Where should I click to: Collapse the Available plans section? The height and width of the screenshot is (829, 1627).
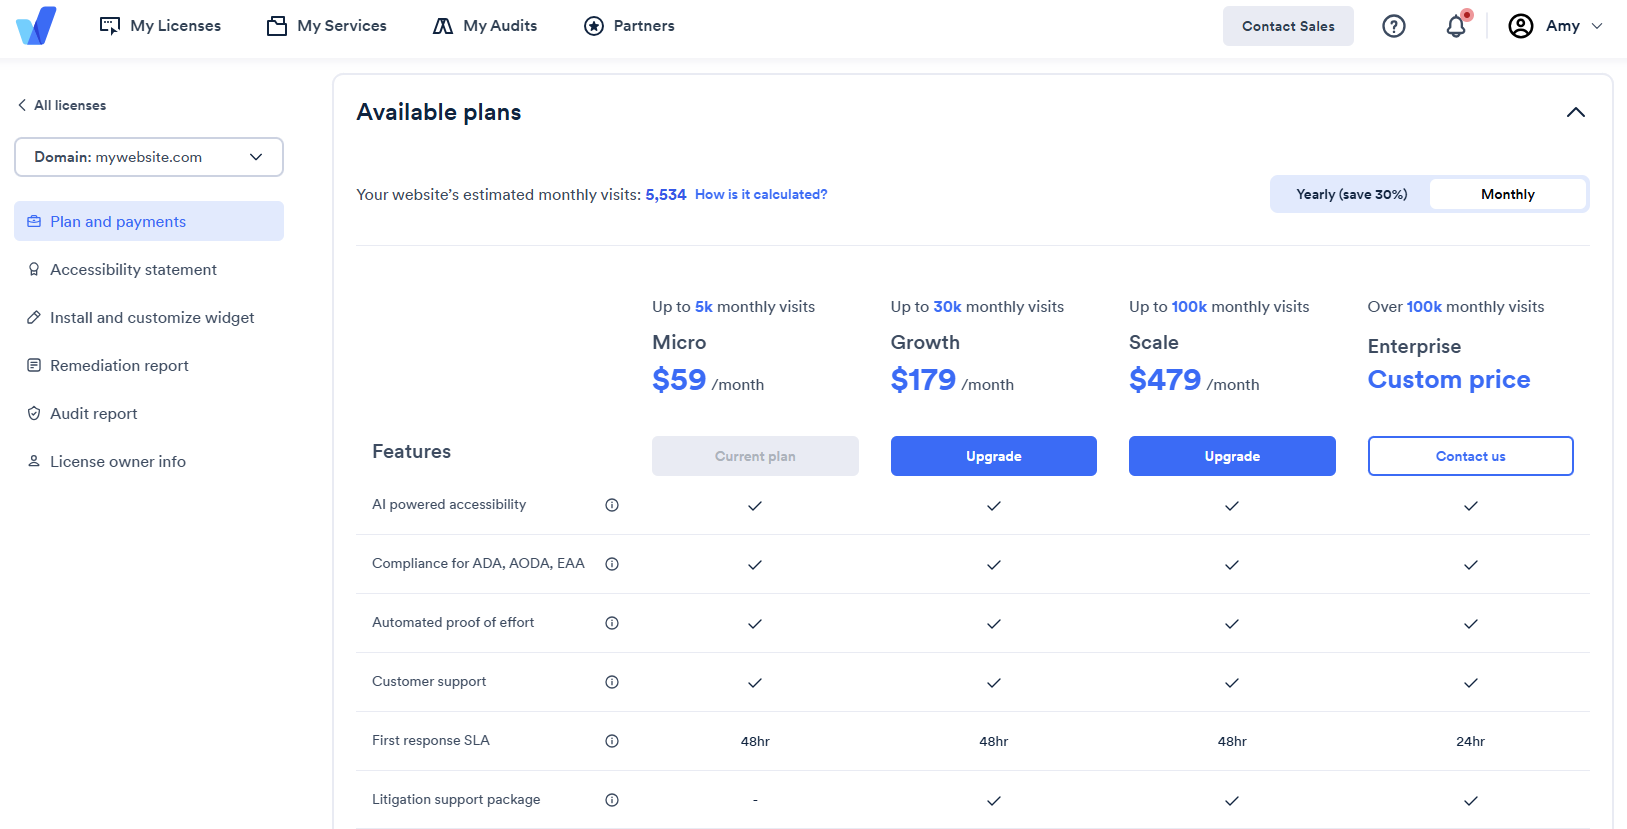(x=1575, y=112)
